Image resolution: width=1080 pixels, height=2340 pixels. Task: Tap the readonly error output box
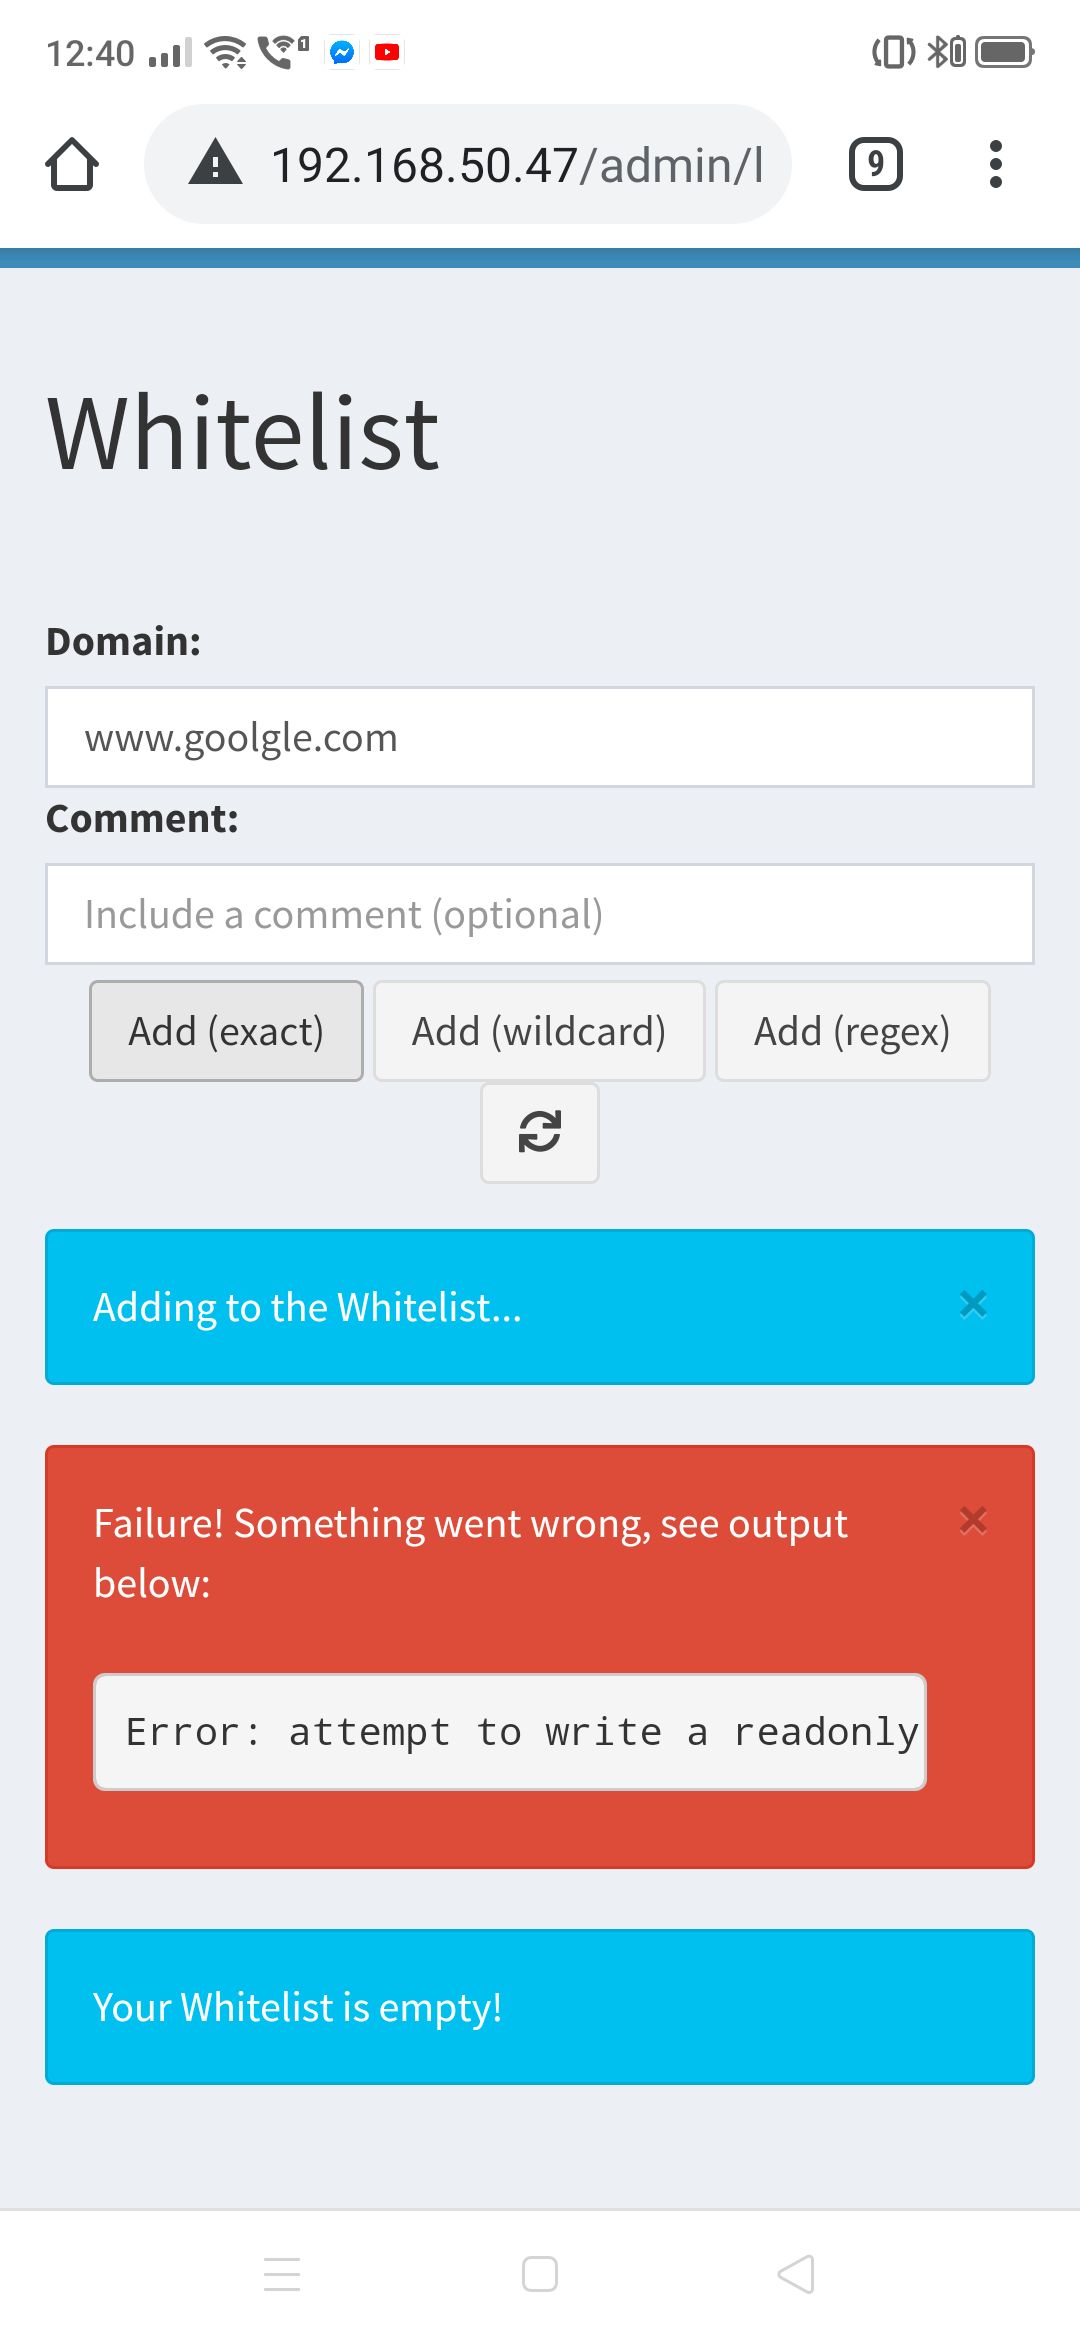click(x=510, y=1732)
